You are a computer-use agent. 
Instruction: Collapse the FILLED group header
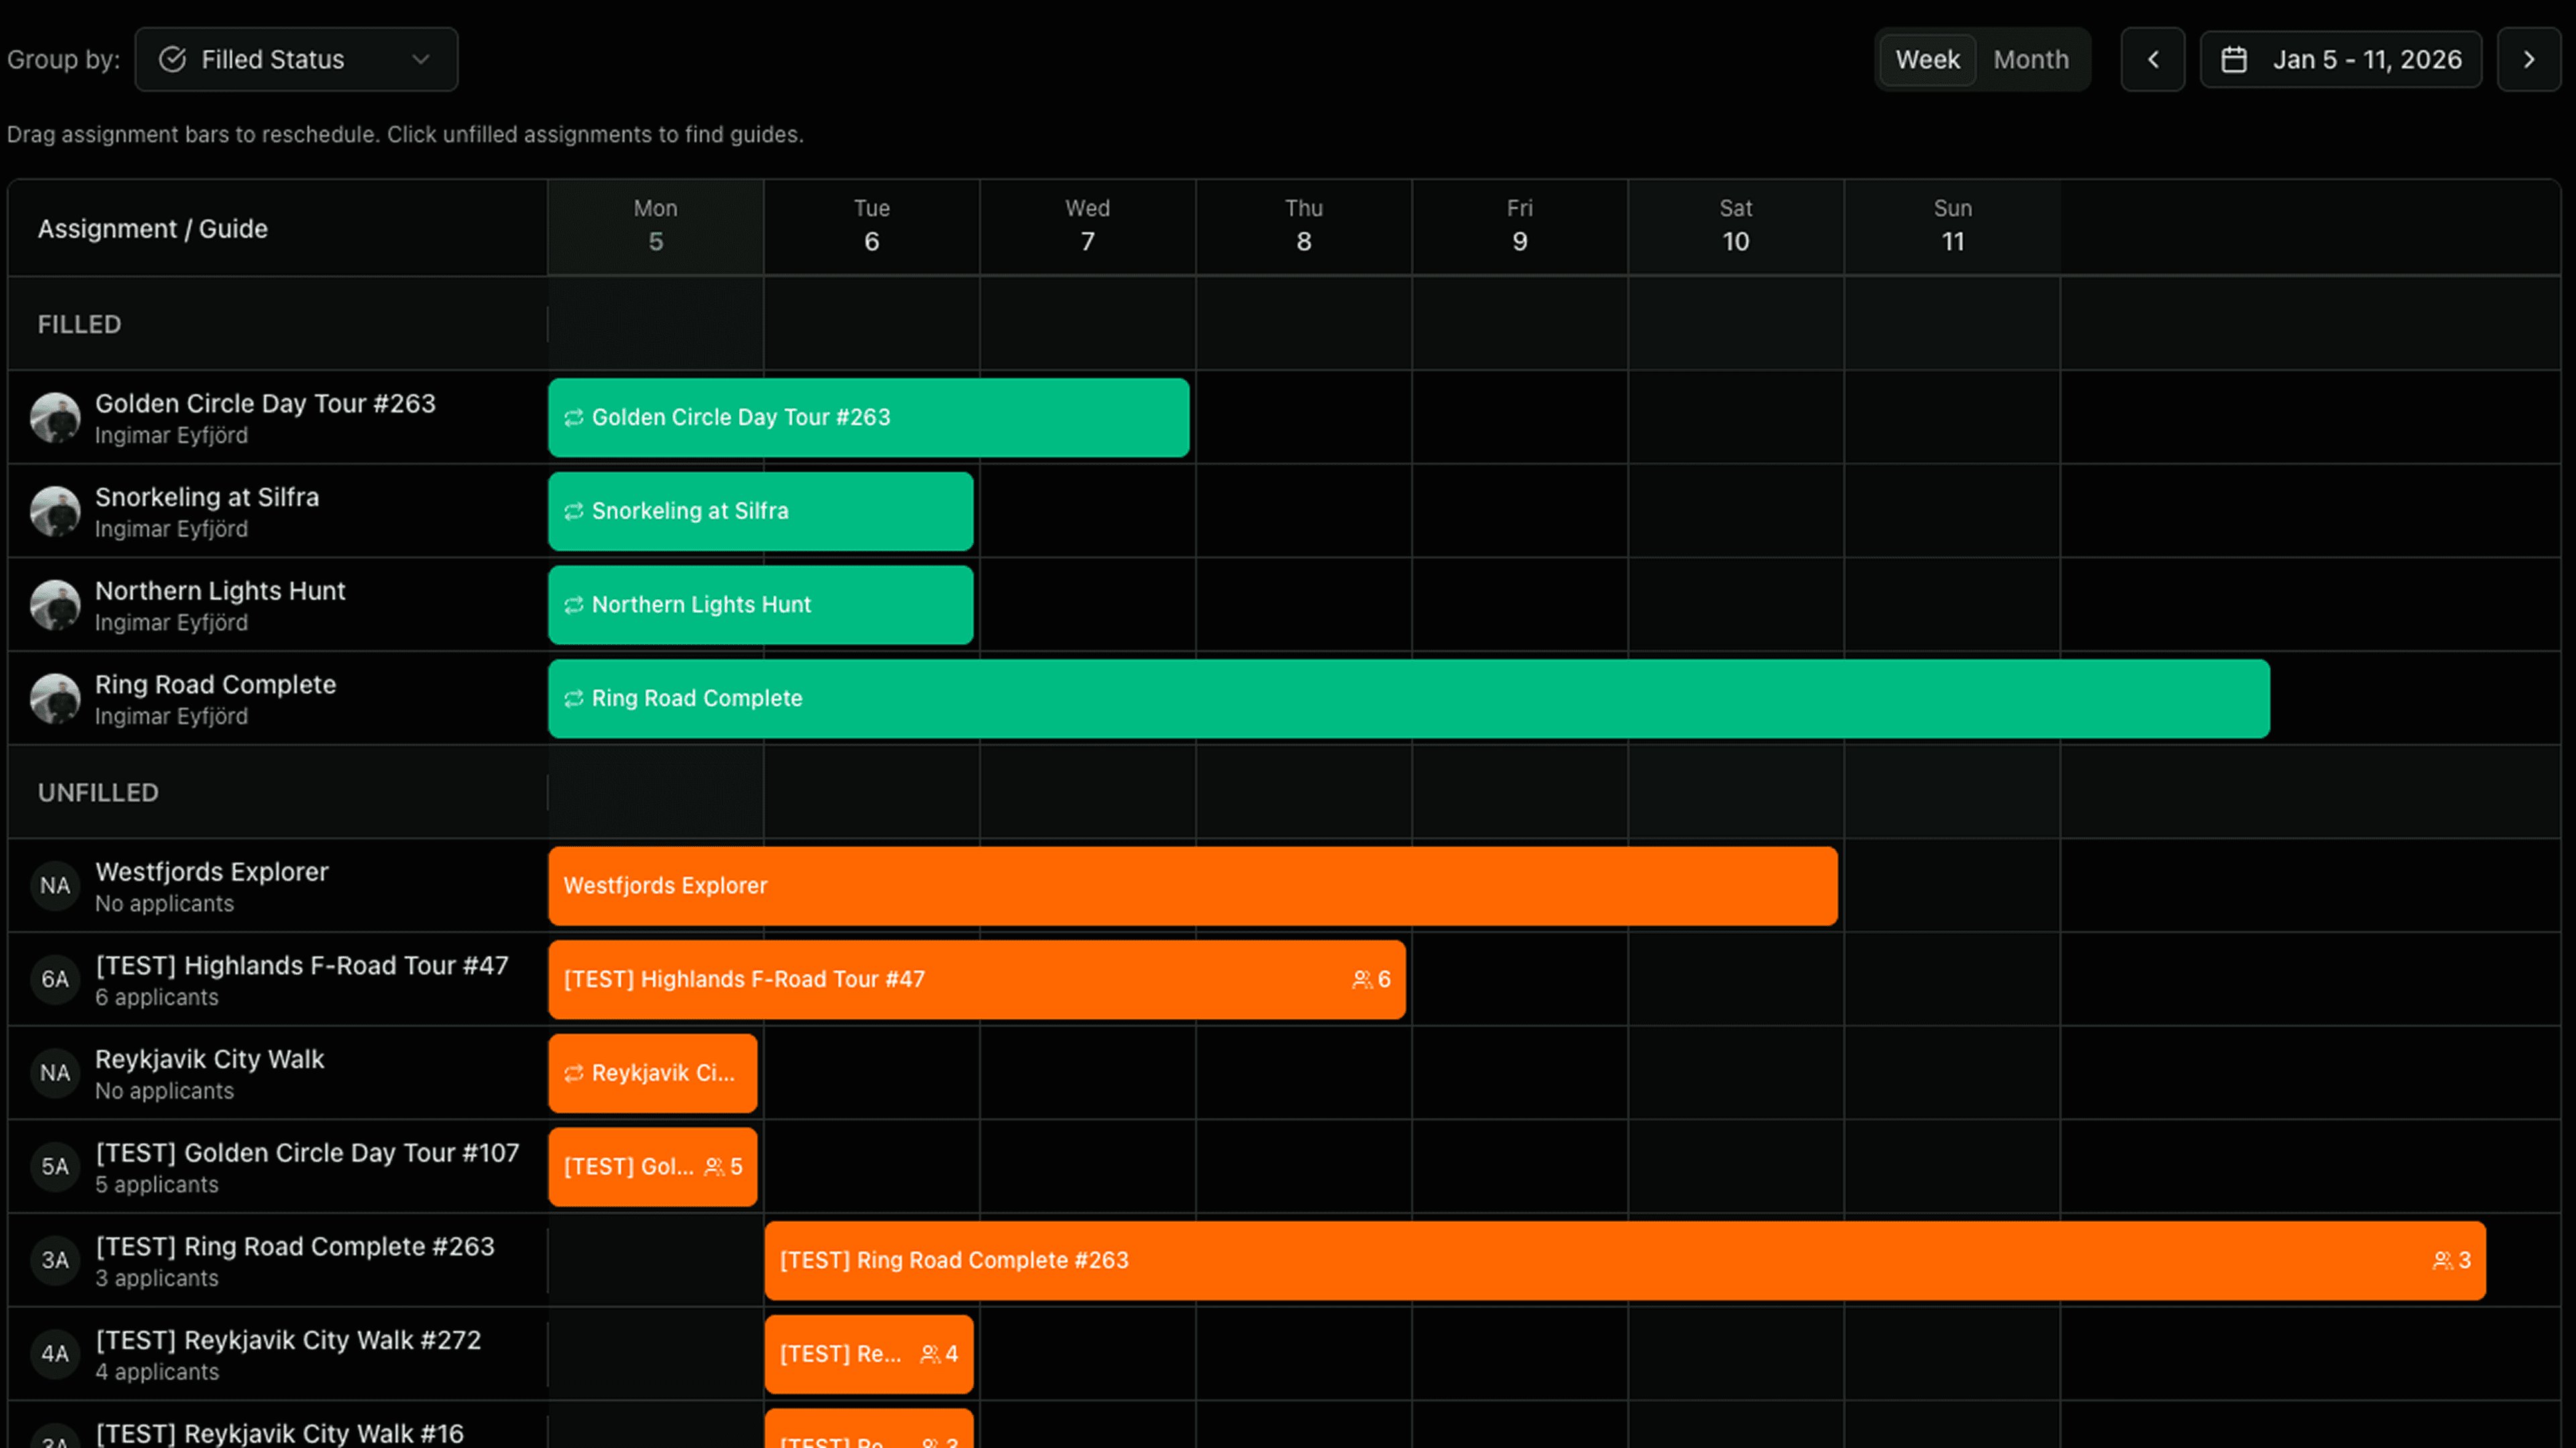coord(80,325)
